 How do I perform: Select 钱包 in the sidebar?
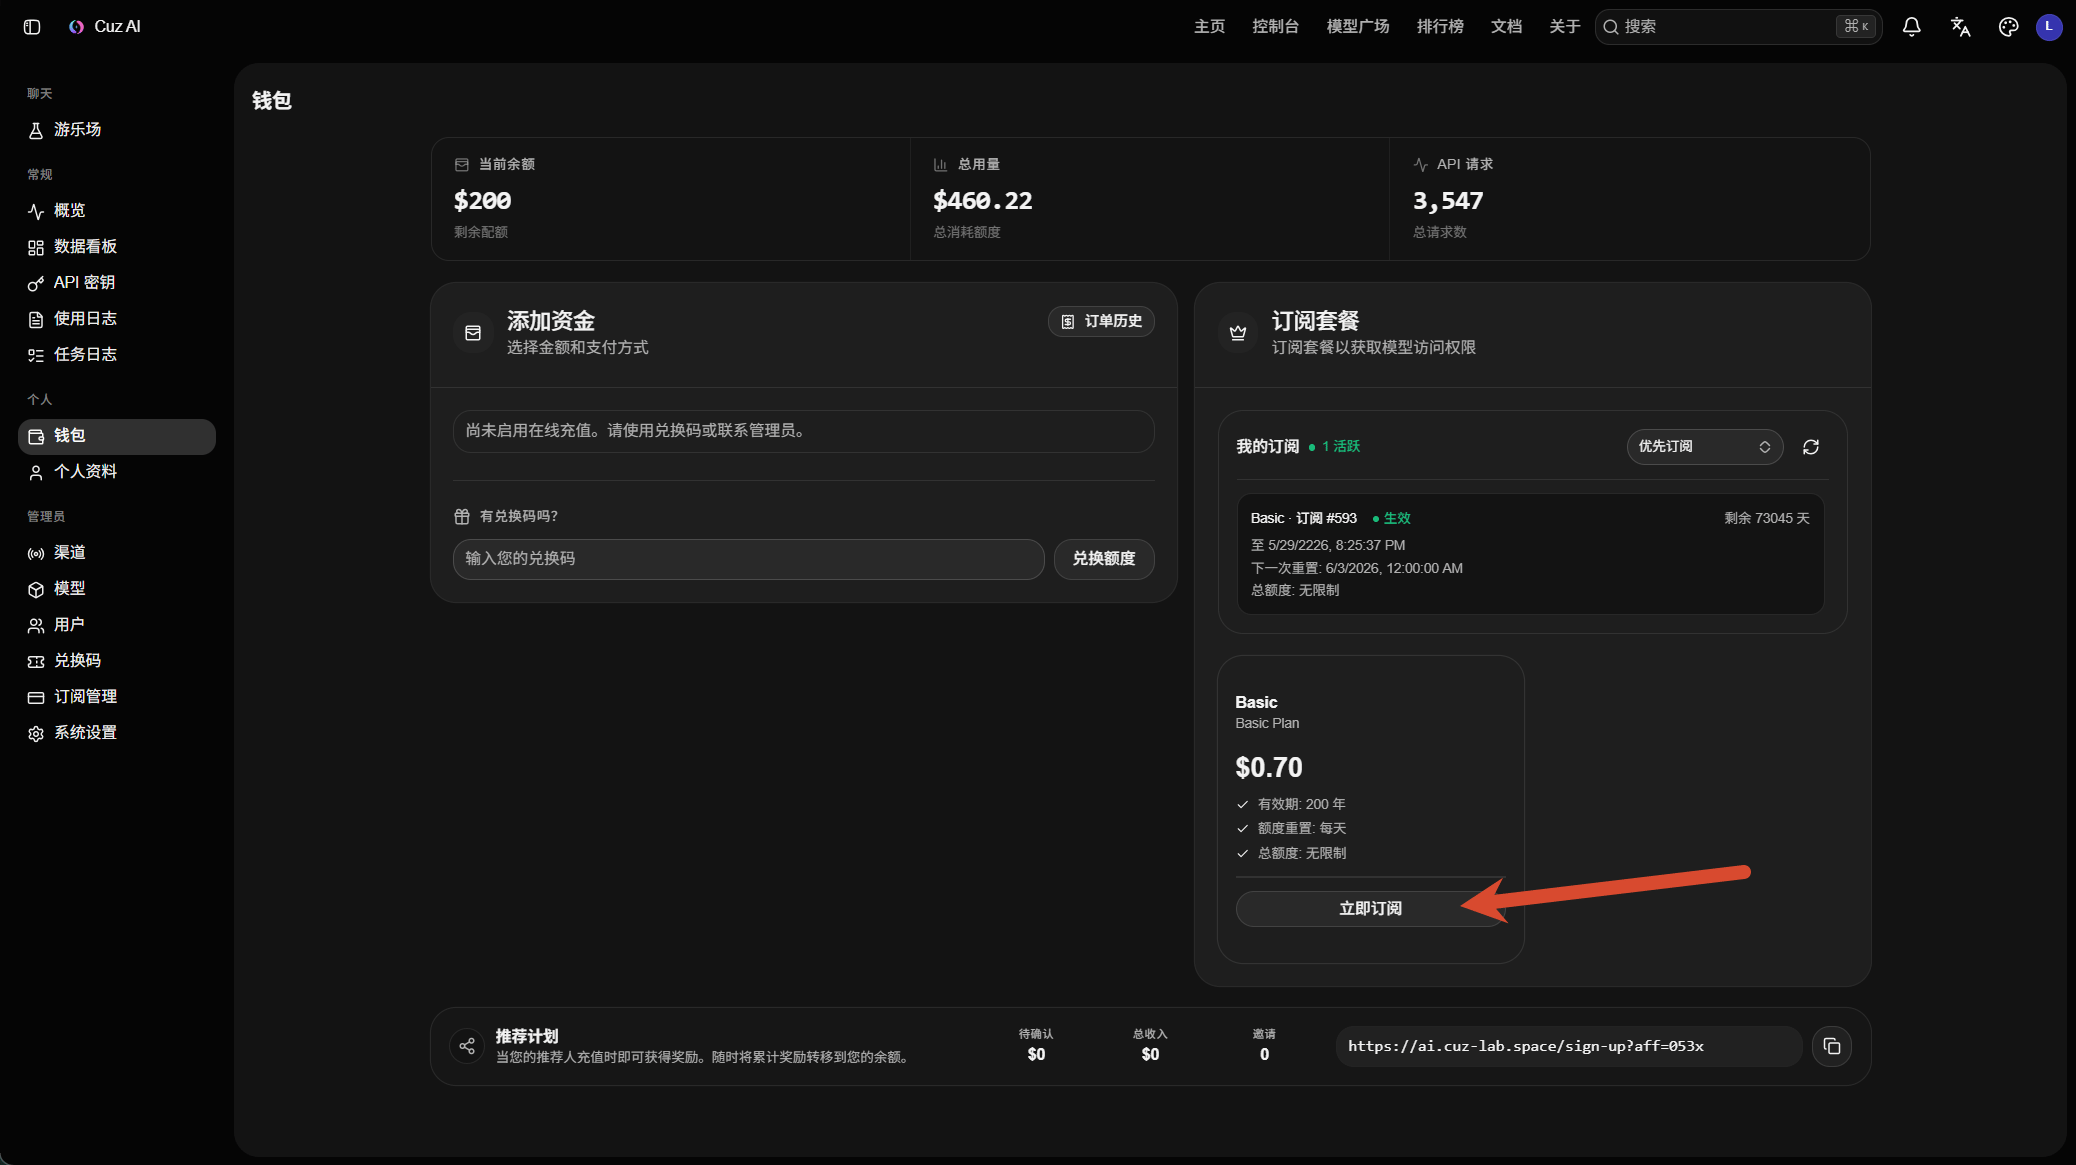coord(117,436)
